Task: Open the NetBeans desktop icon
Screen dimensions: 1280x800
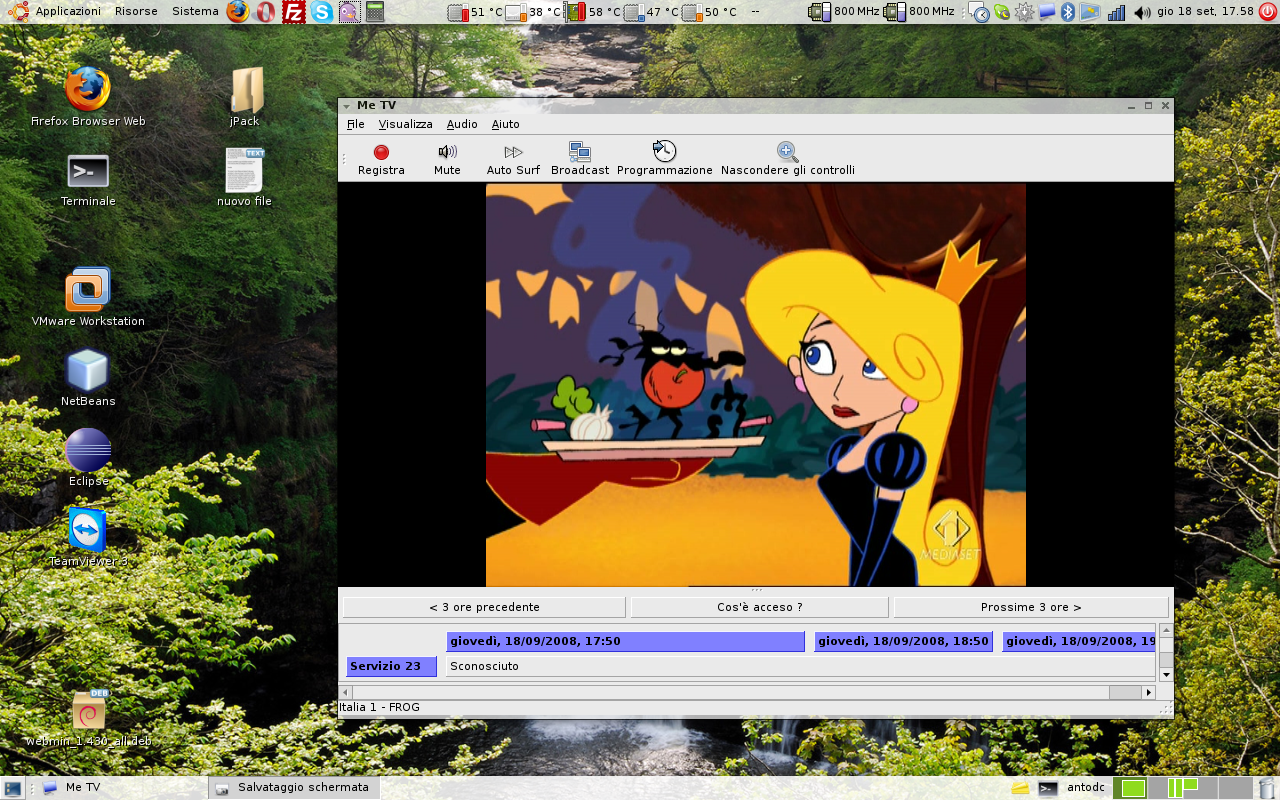Action: click(88, 371)
